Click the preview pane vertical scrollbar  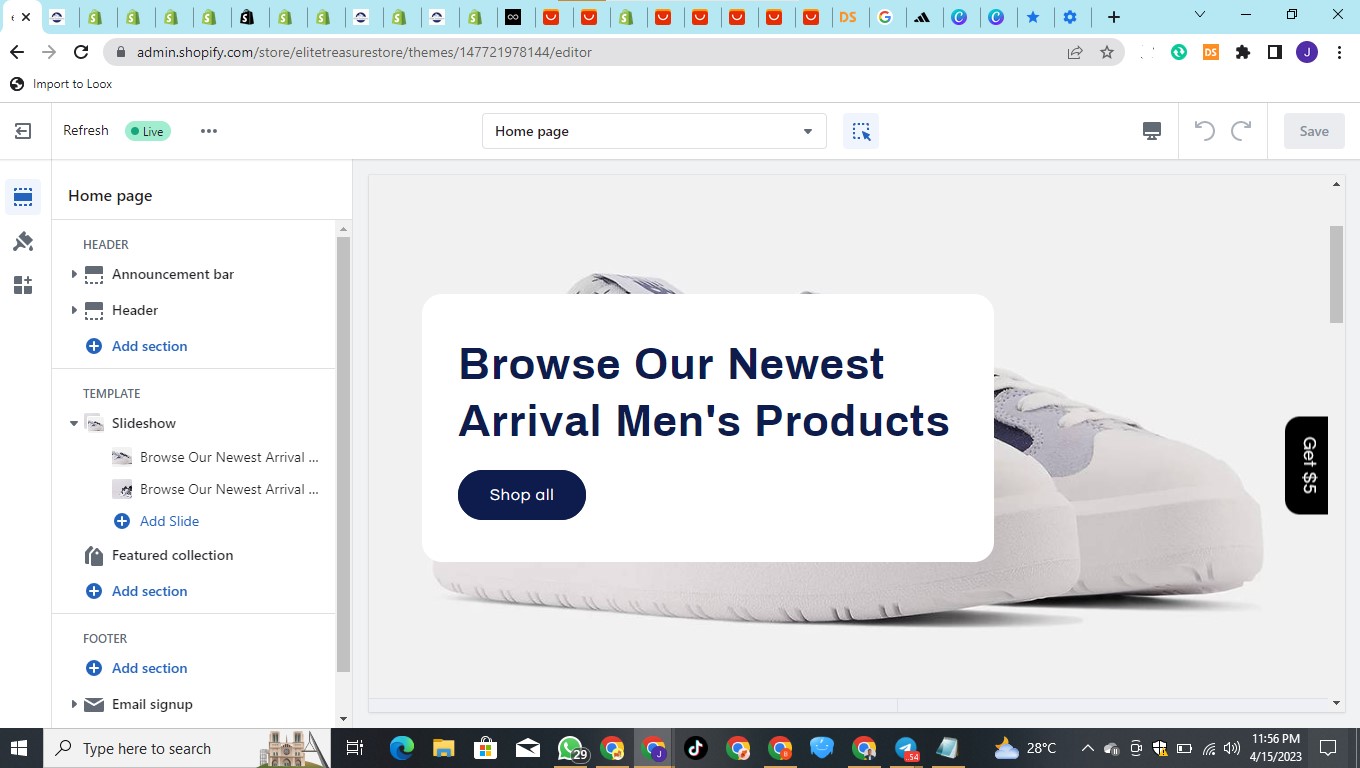coord(1336,275)
